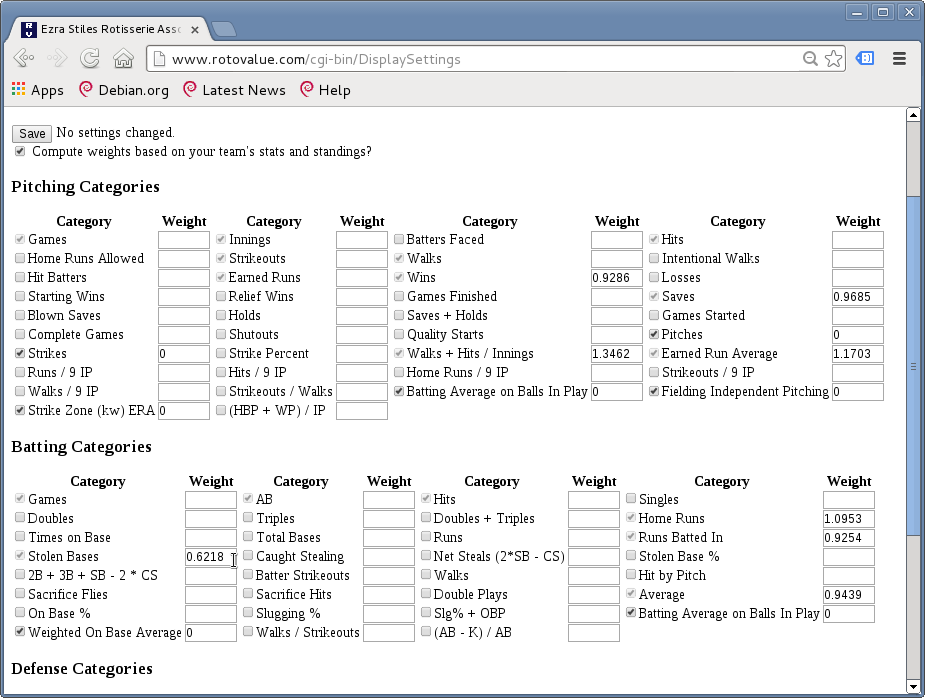
Task: Uncheck Strike Zone (kw) ERA checkbox
Action: tap(20, 410)
